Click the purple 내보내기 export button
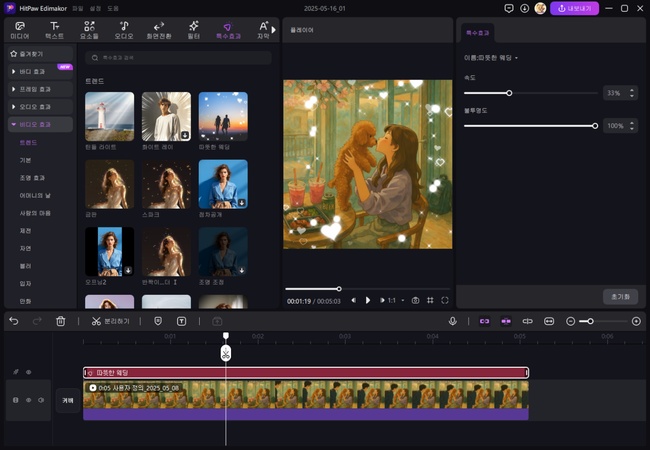Image resolution: width=650 pixels, height=450 pixels. (x=575, y=8)
